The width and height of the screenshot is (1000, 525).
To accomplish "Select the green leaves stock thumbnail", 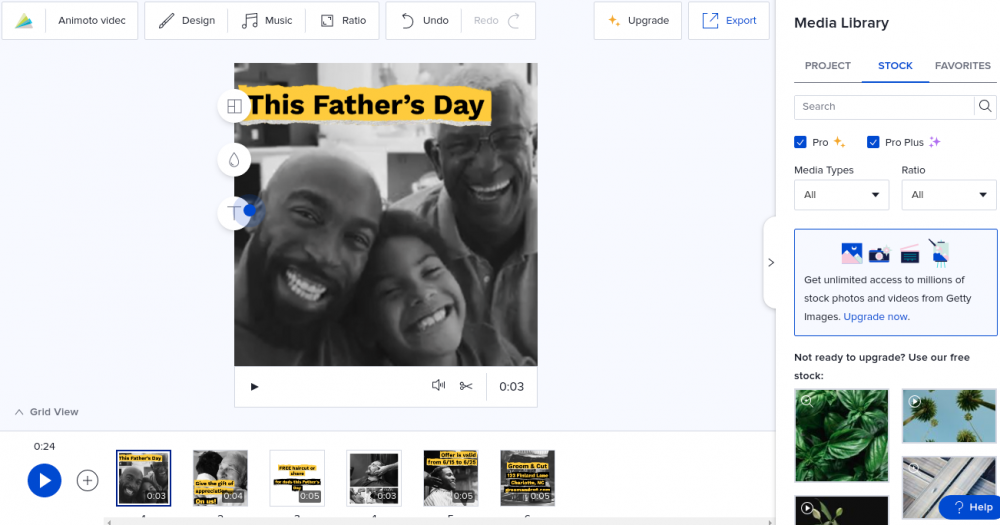I will tap(841, 436).
